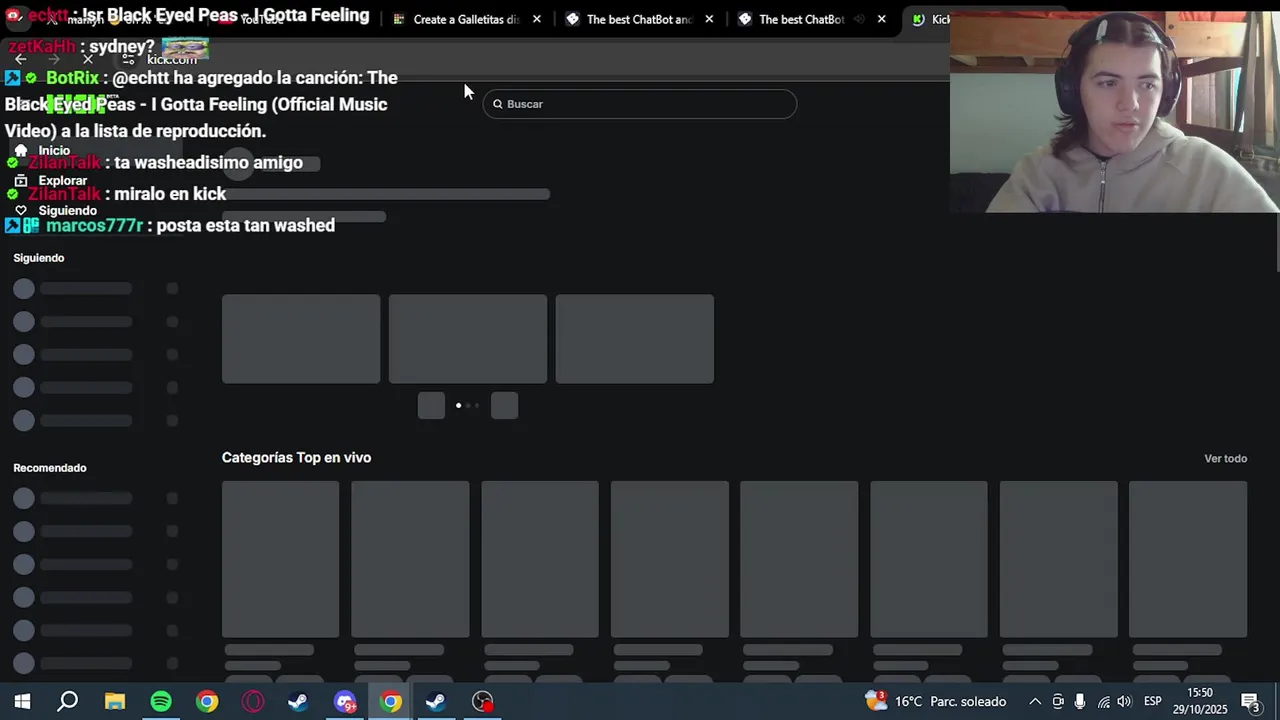The image size is (1280, 720).
Task: Show hidden system tray icons
Action: pos(1035,701)
